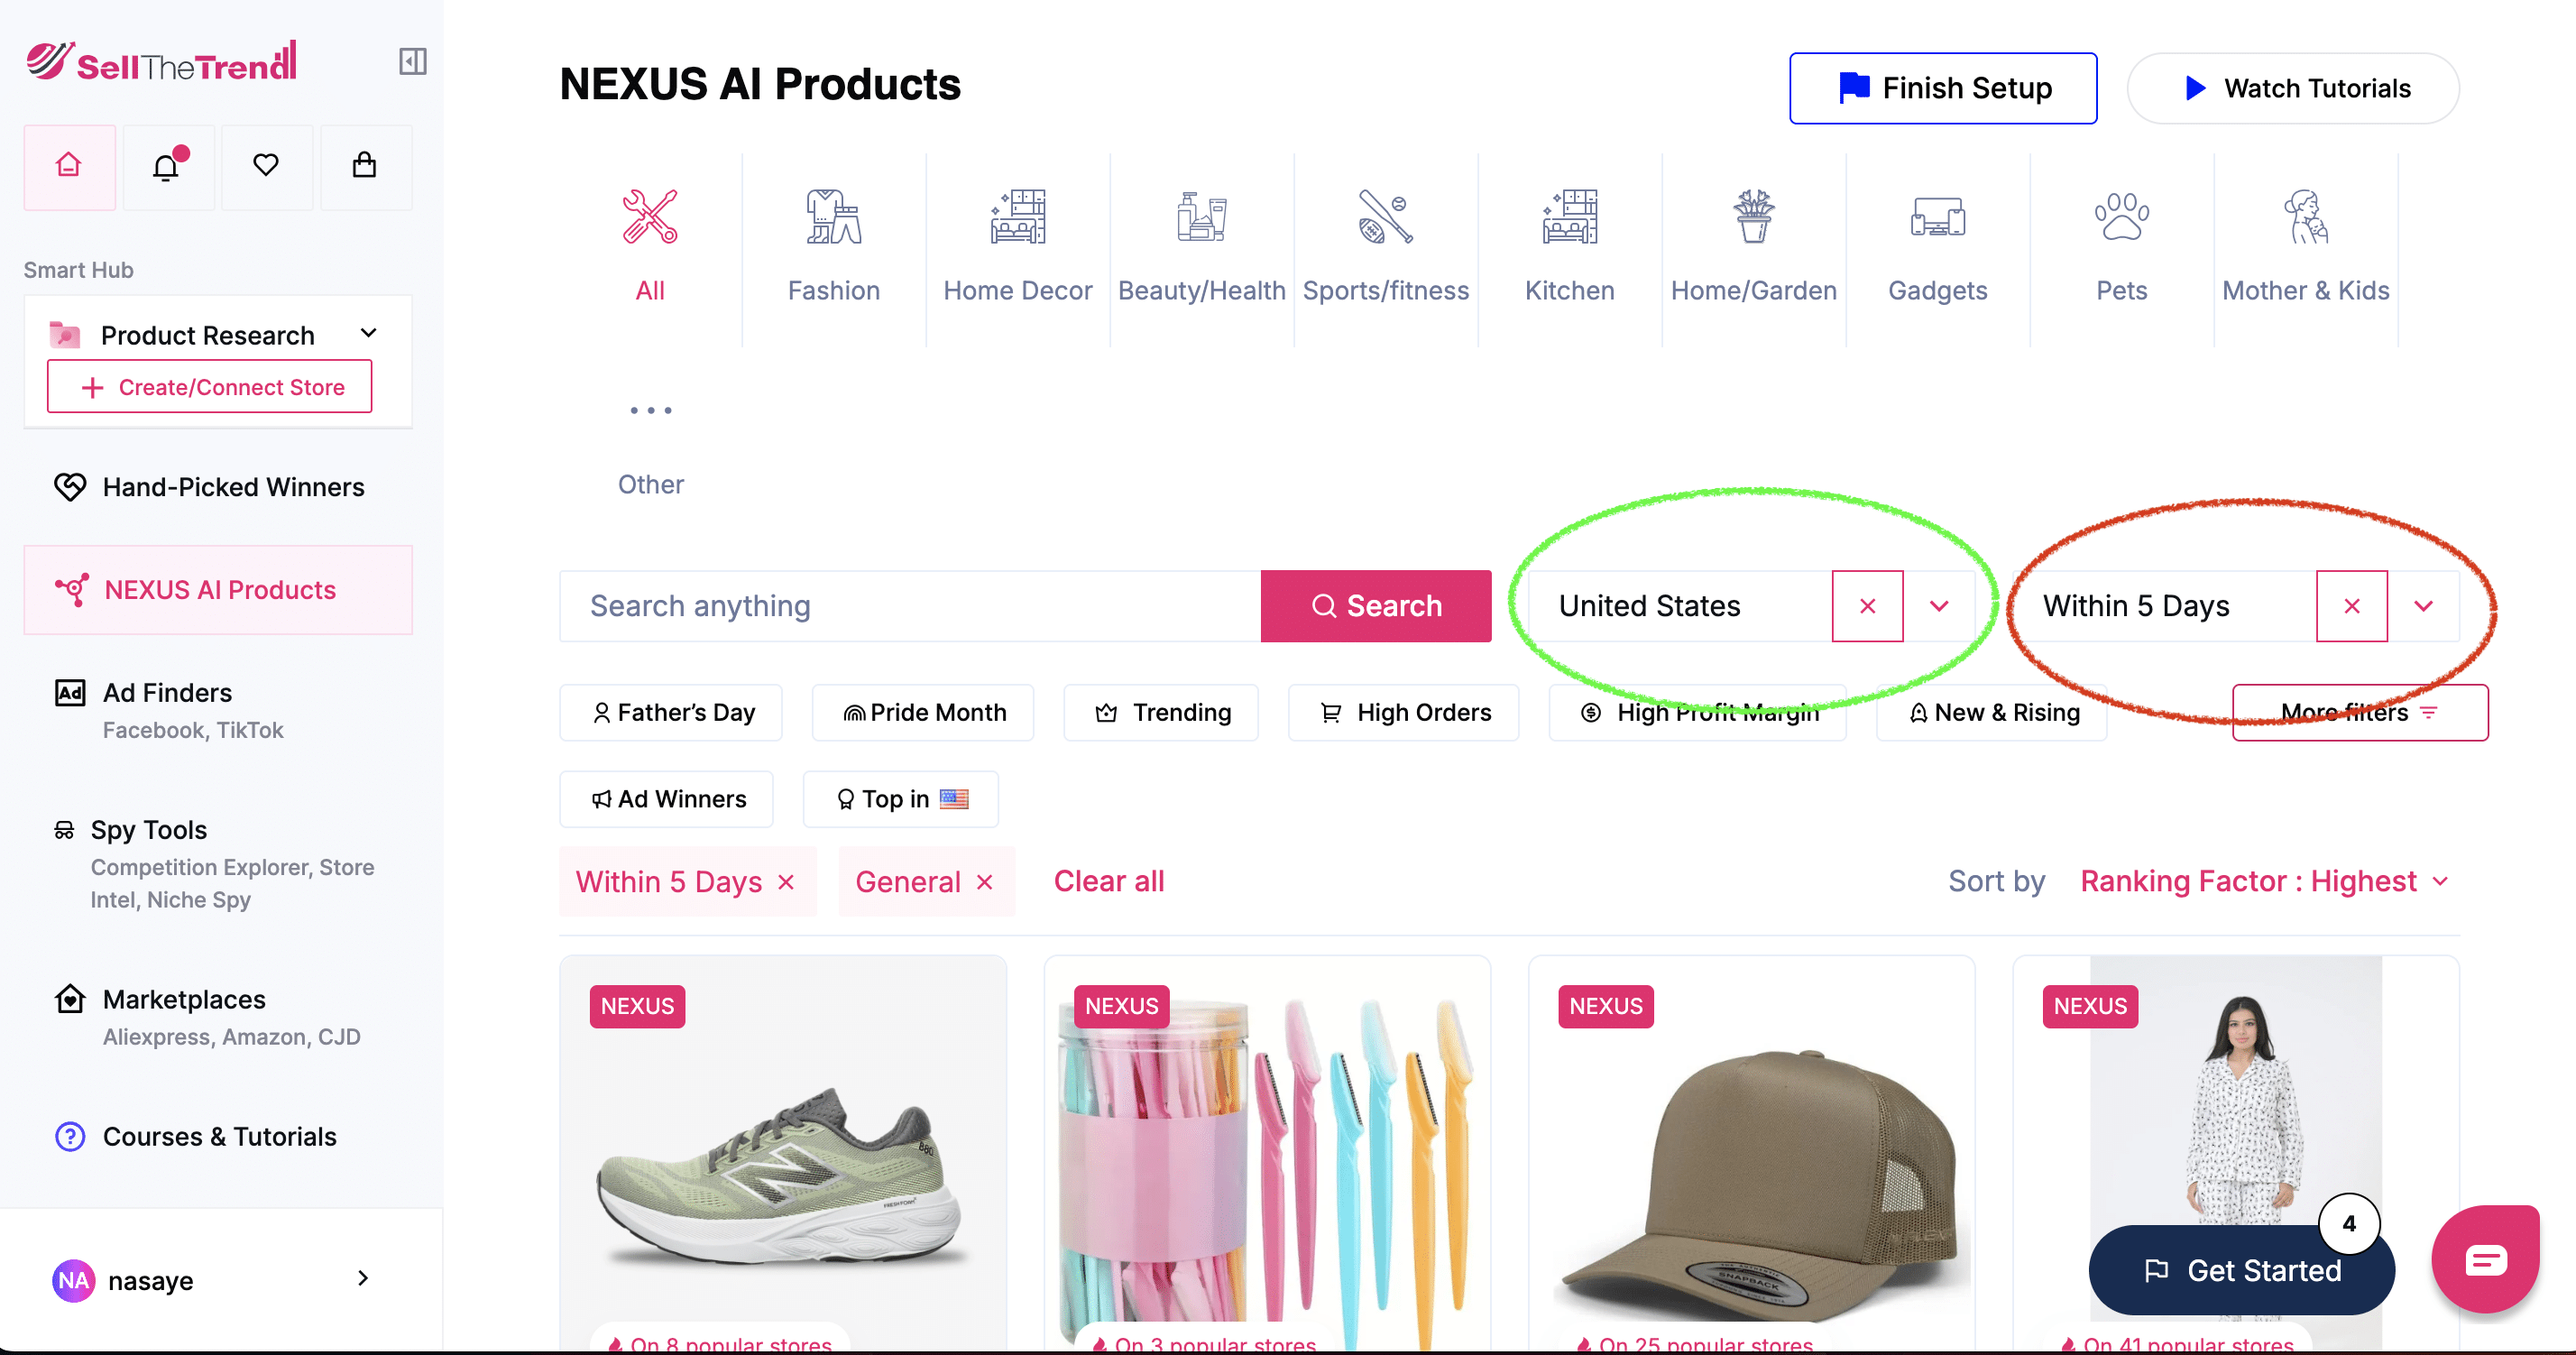Screen dimensions: 2576x1355
Task: Focus the Search anything input field
Action: pos(910,606)
